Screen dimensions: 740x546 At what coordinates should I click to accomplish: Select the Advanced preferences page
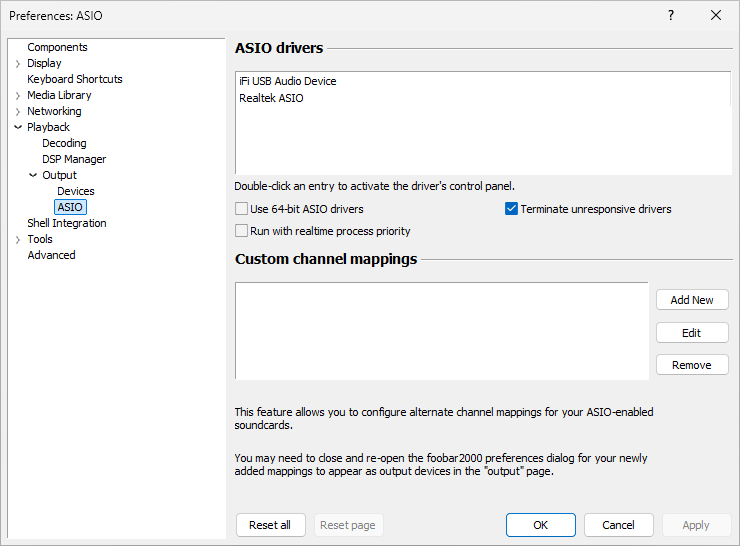click(51, 255)
